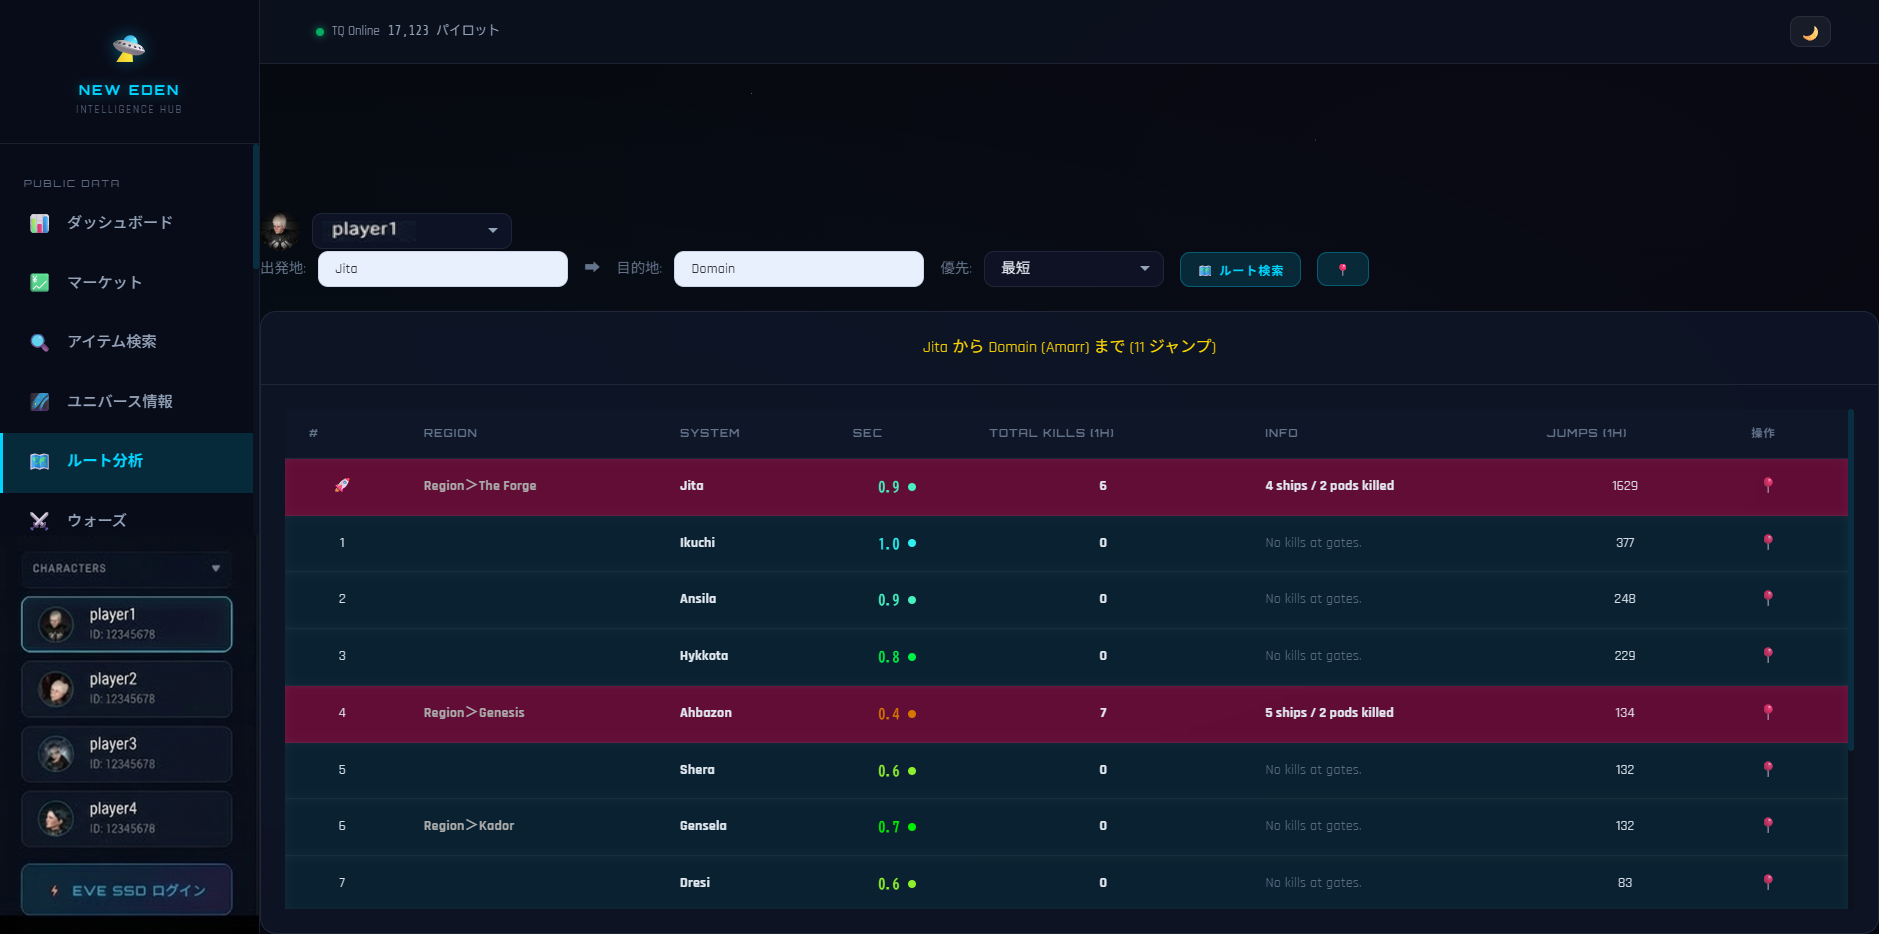
Task: Collapse the CHARACTERS section
Action: 126,568
